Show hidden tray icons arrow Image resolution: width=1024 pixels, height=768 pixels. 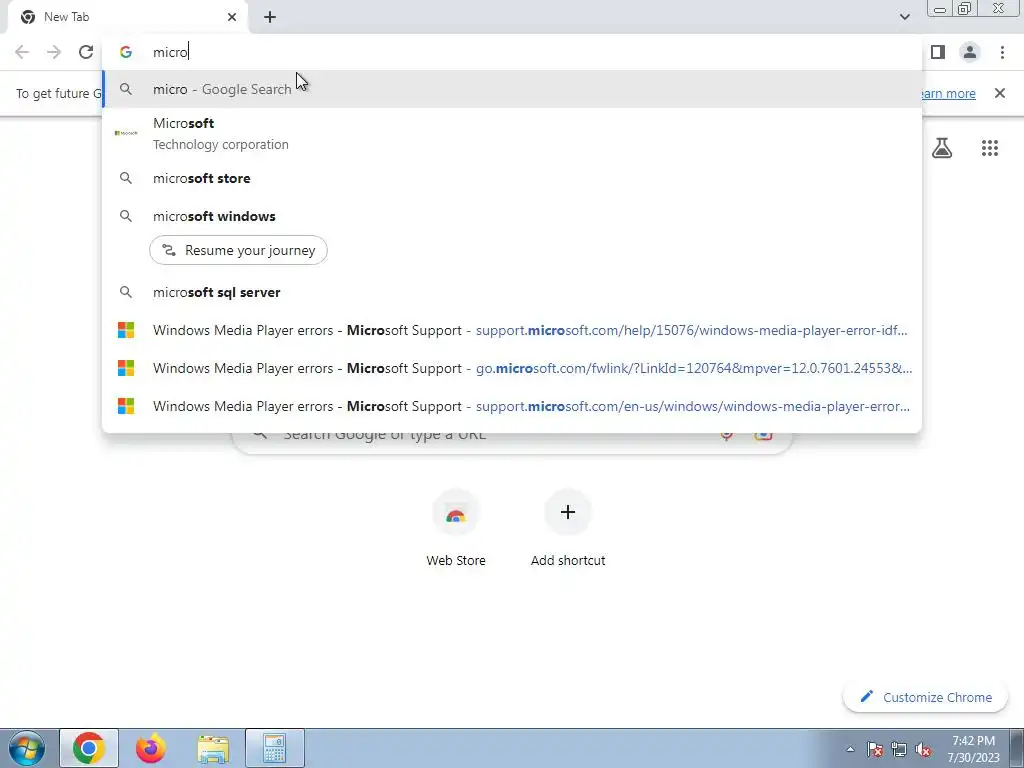(850, 749)
